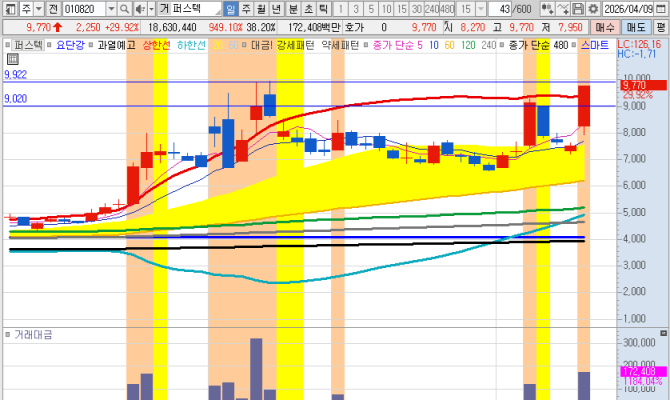The height and width of the screenshot is (400, 670).
Task: Select the 일 daily chart period button
Action: coord(230,8)
